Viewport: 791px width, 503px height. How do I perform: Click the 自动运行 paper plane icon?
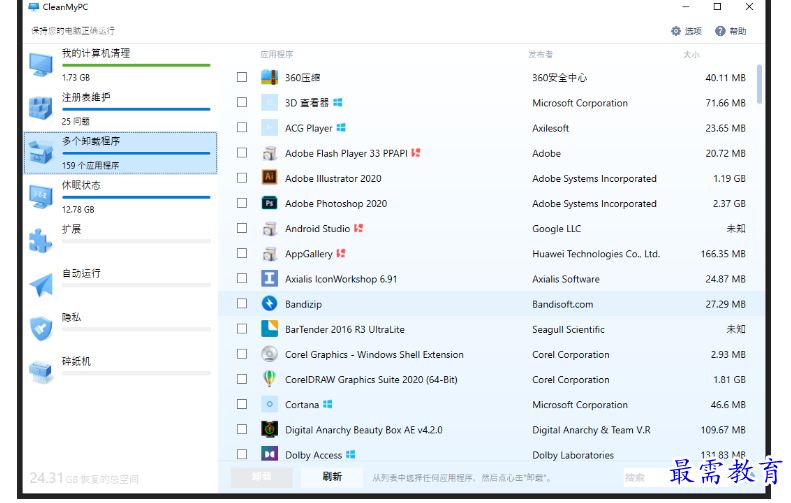tap(41, 284)
